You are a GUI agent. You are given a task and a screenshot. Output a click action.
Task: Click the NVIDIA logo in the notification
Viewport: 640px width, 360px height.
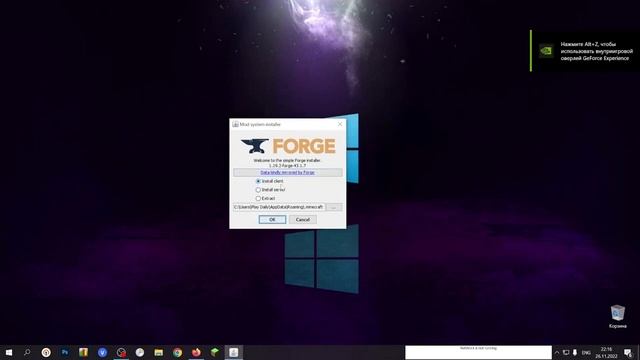[x=546, y=51]
